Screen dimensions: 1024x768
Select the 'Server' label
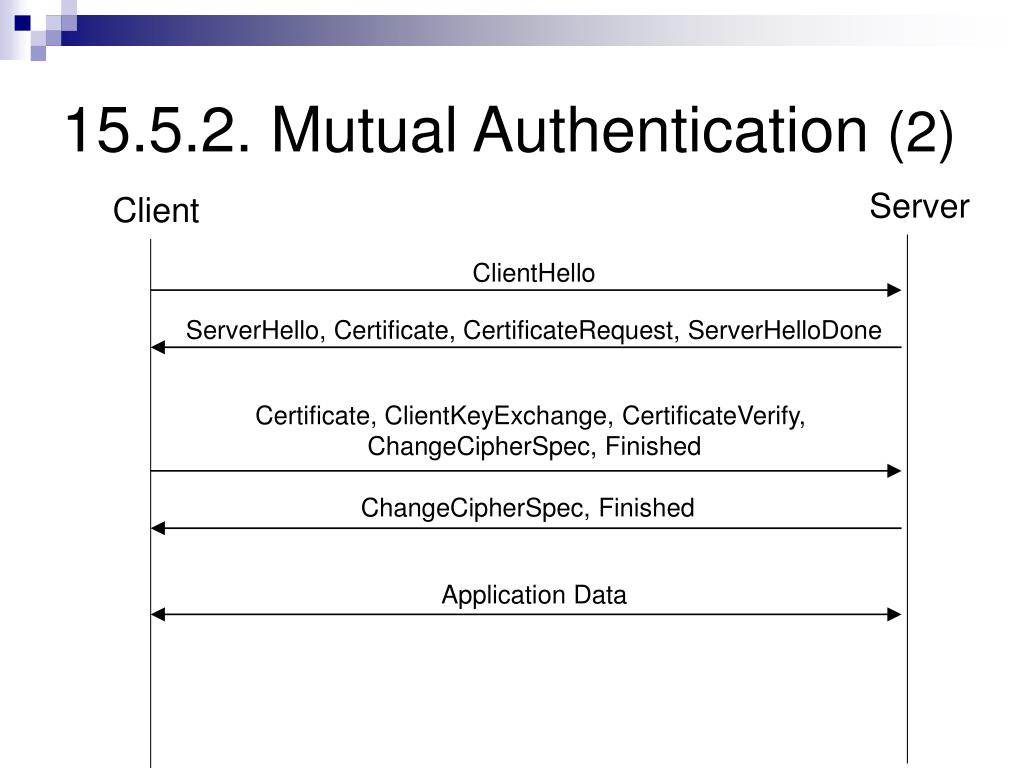(919, 206)
